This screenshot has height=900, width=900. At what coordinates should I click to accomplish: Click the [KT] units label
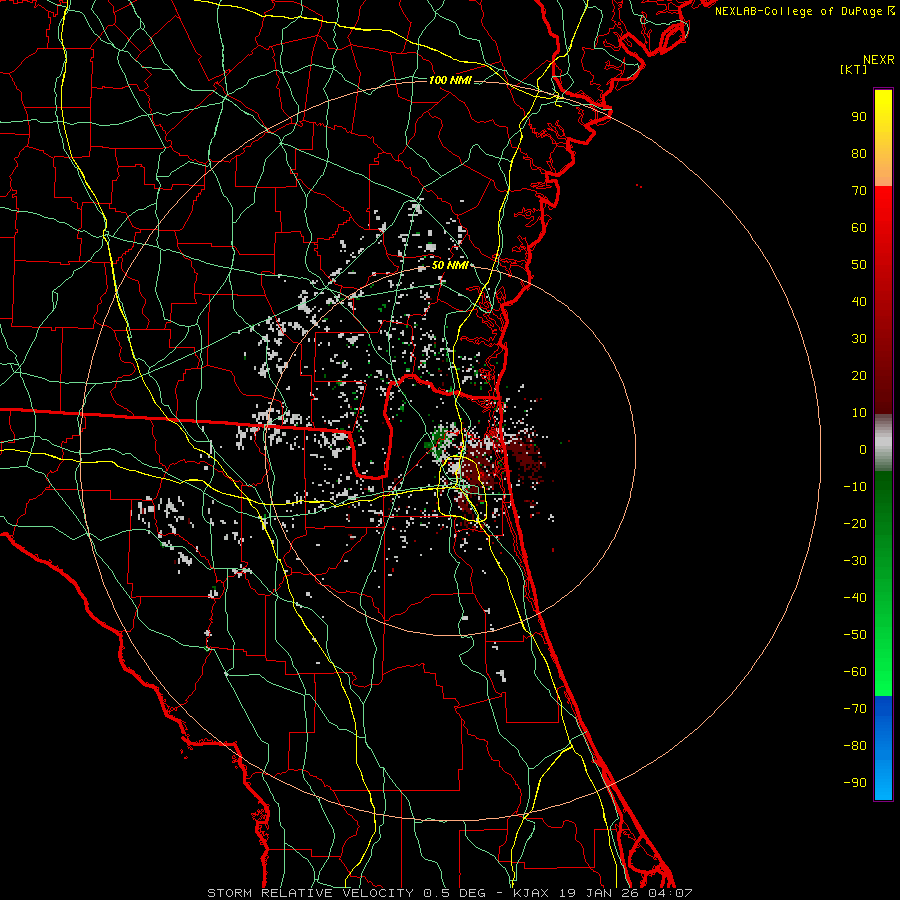point(854,69)
